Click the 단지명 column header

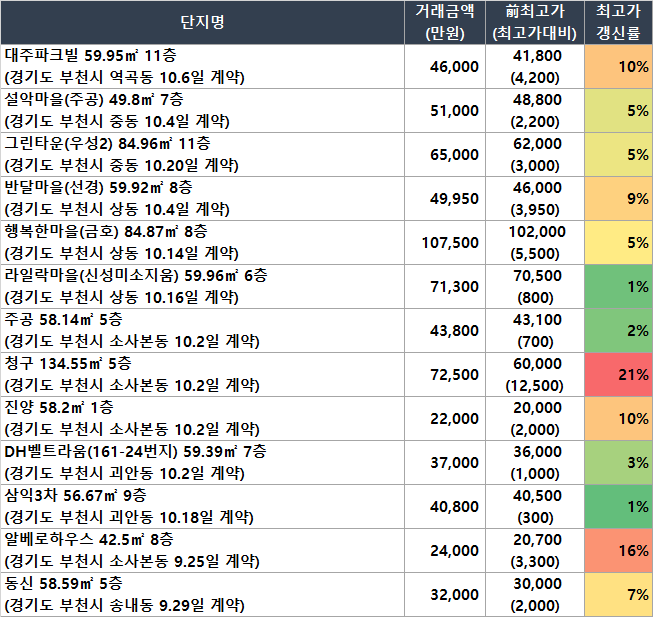(202, 22)
